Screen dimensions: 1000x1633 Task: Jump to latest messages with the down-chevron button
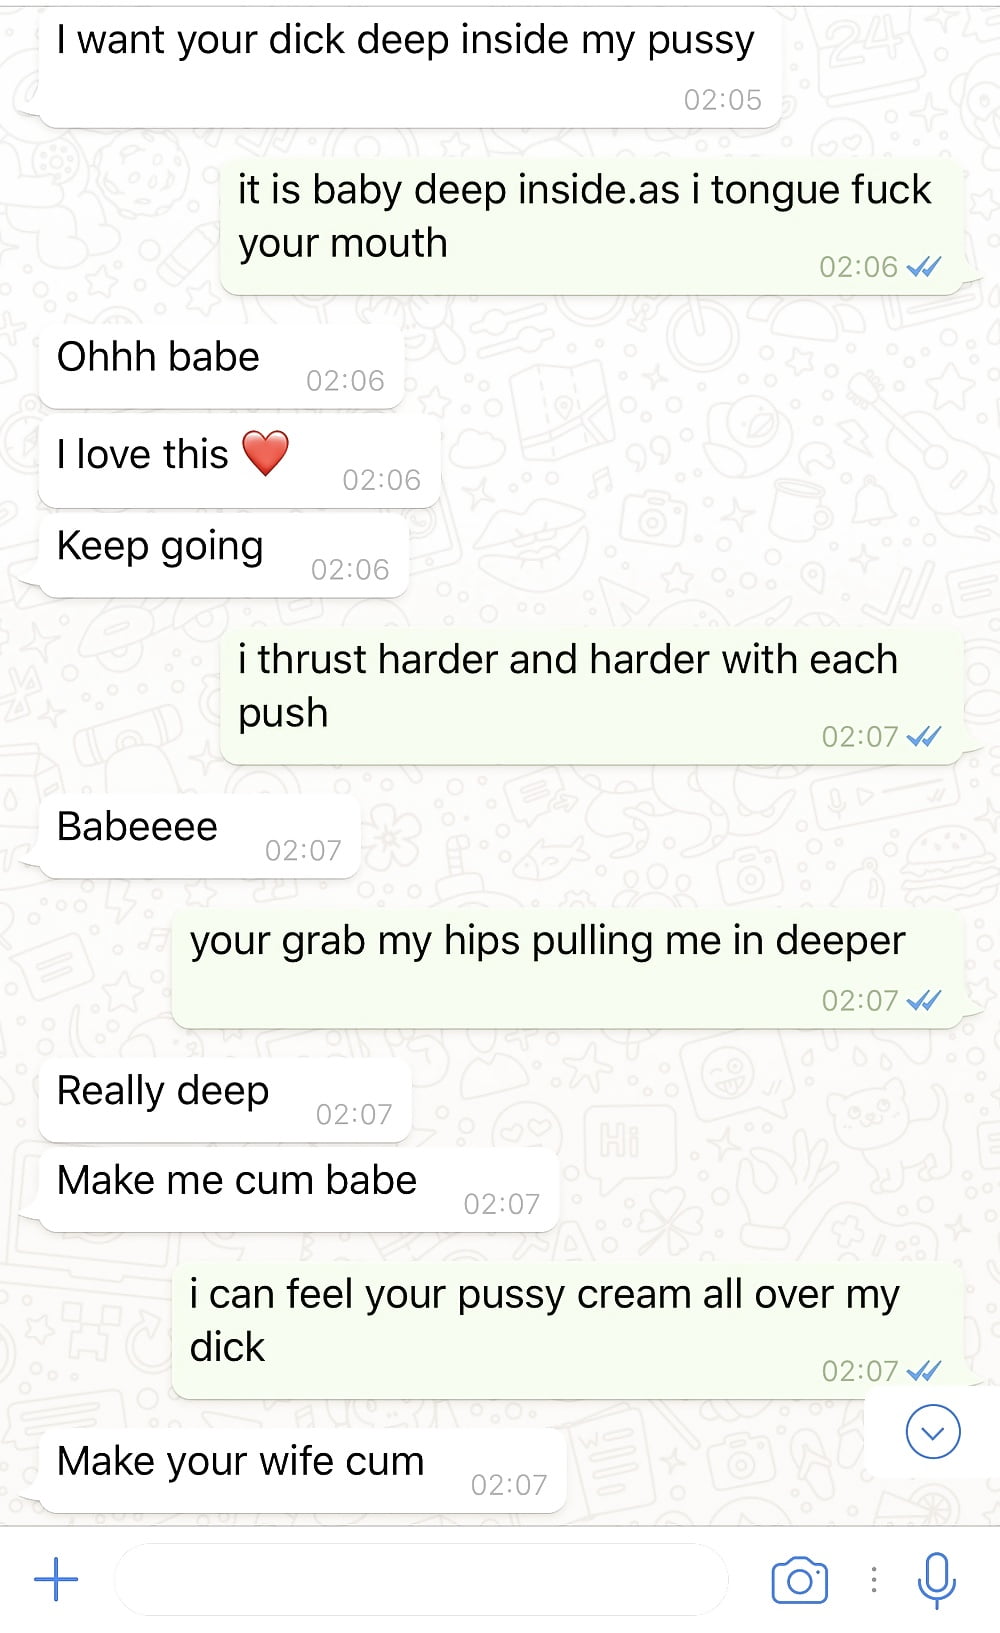(x=933, y=1432)
